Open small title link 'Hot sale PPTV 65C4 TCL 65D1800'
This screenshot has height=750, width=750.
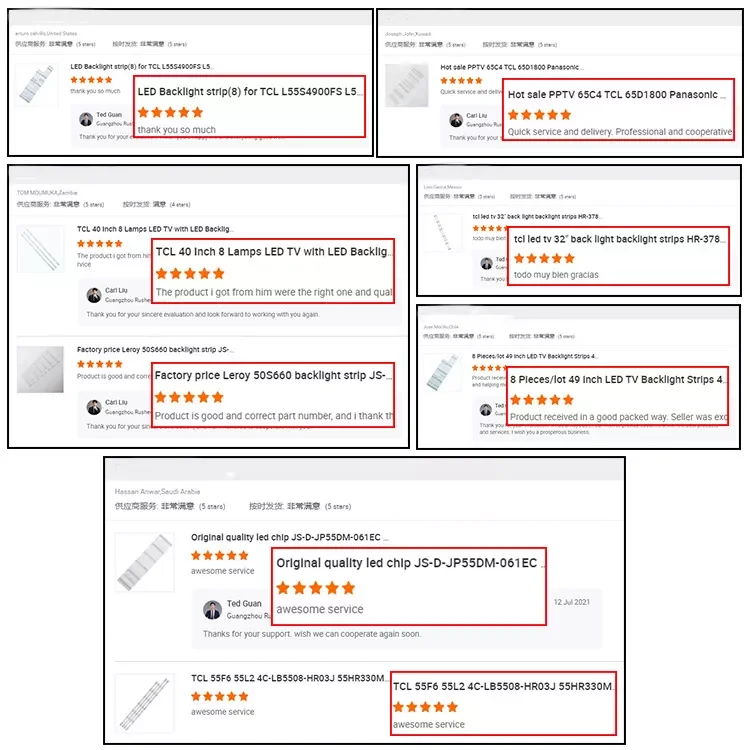[512, 67]
